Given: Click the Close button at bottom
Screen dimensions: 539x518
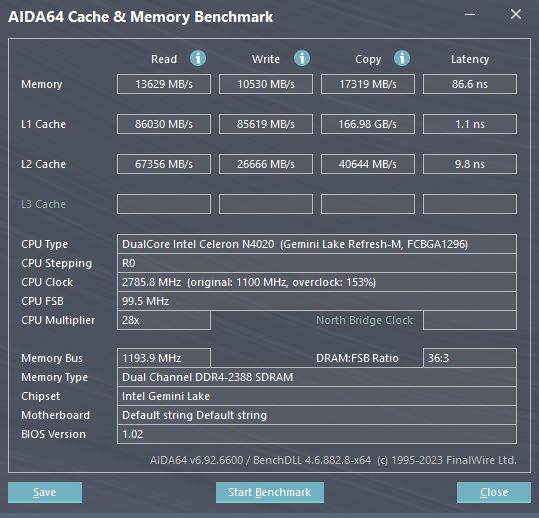Looking at the screenshot, I should (x=494, y=492).
